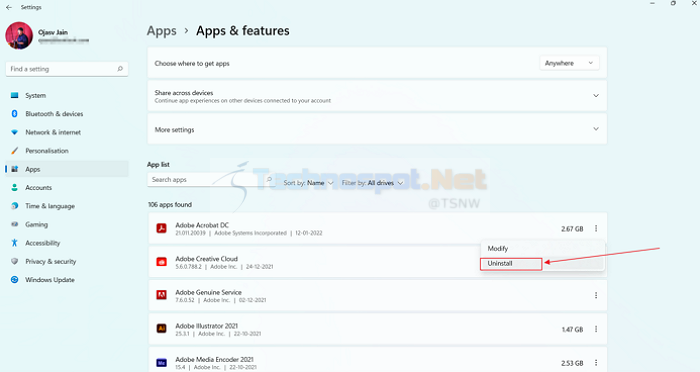Click the Adobe Illustrator 2021 app icon
Viewport: 700px width, 372px height.
pyautogui.click(x=161, y=329)
